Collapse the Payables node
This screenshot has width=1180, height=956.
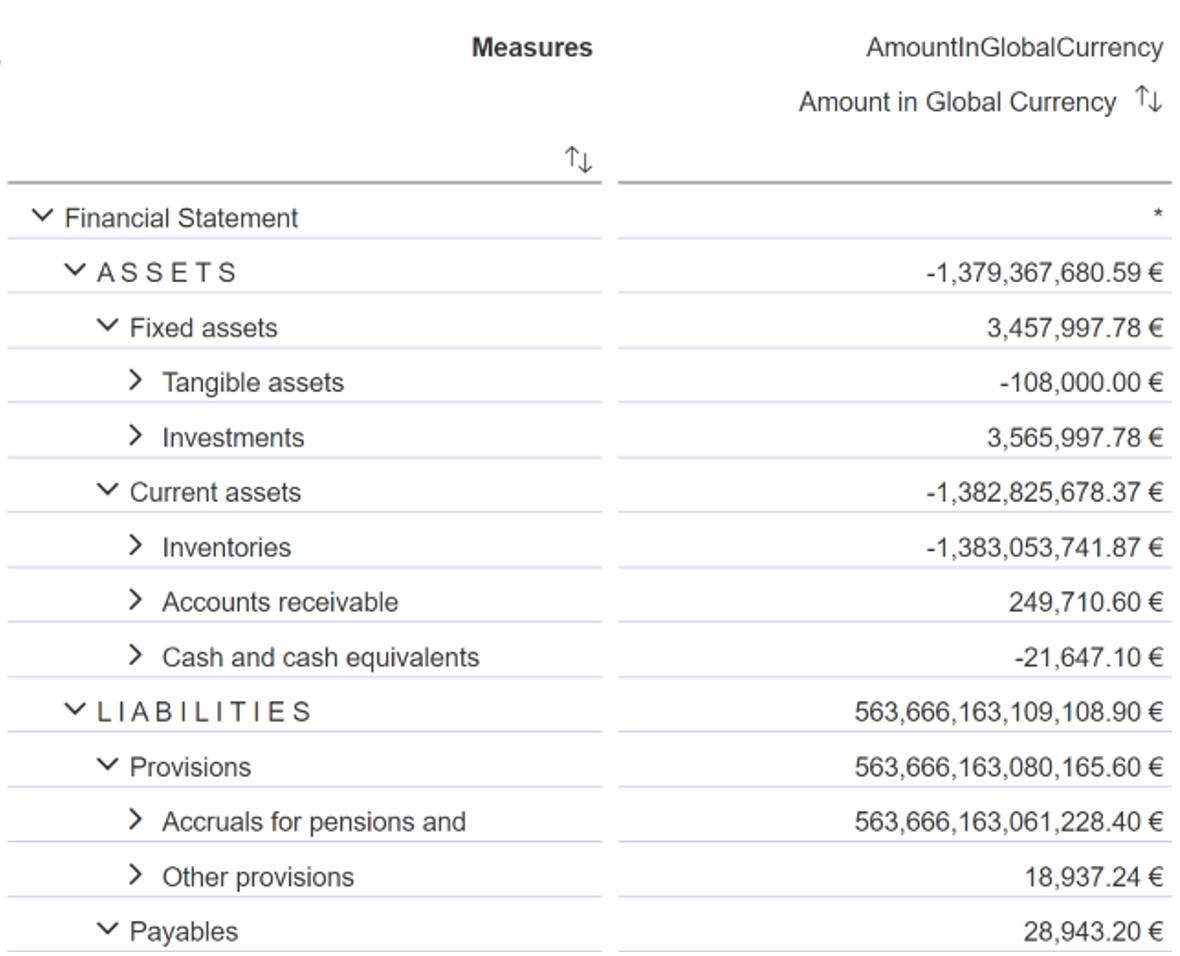[108, 931]
